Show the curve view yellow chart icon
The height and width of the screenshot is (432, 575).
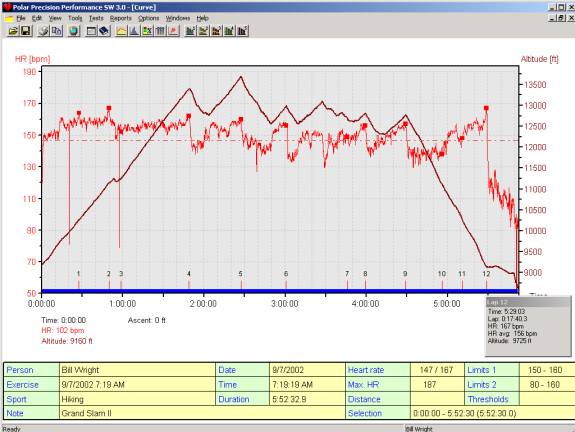coord(121,31)
